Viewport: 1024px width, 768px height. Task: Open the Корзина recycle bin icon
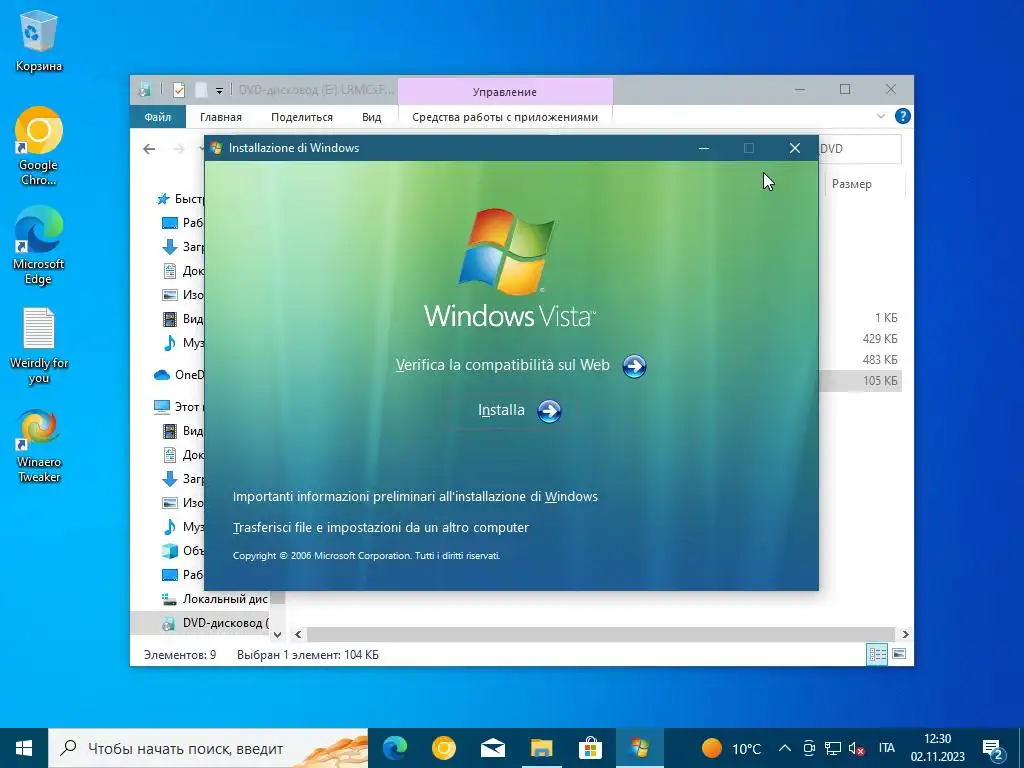click(x=39, y=40)
